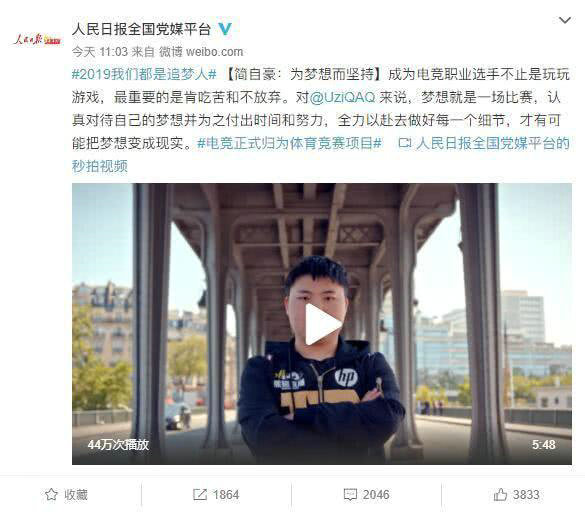Open the @UziQAQ mention link
The height and width of the screenshot is (512, 585).
(342, 97)
